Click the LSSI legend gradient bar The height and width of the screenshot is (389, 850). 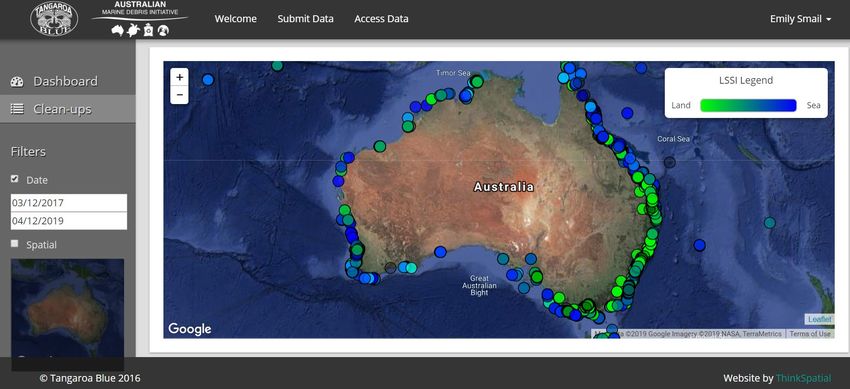[748, 106]
